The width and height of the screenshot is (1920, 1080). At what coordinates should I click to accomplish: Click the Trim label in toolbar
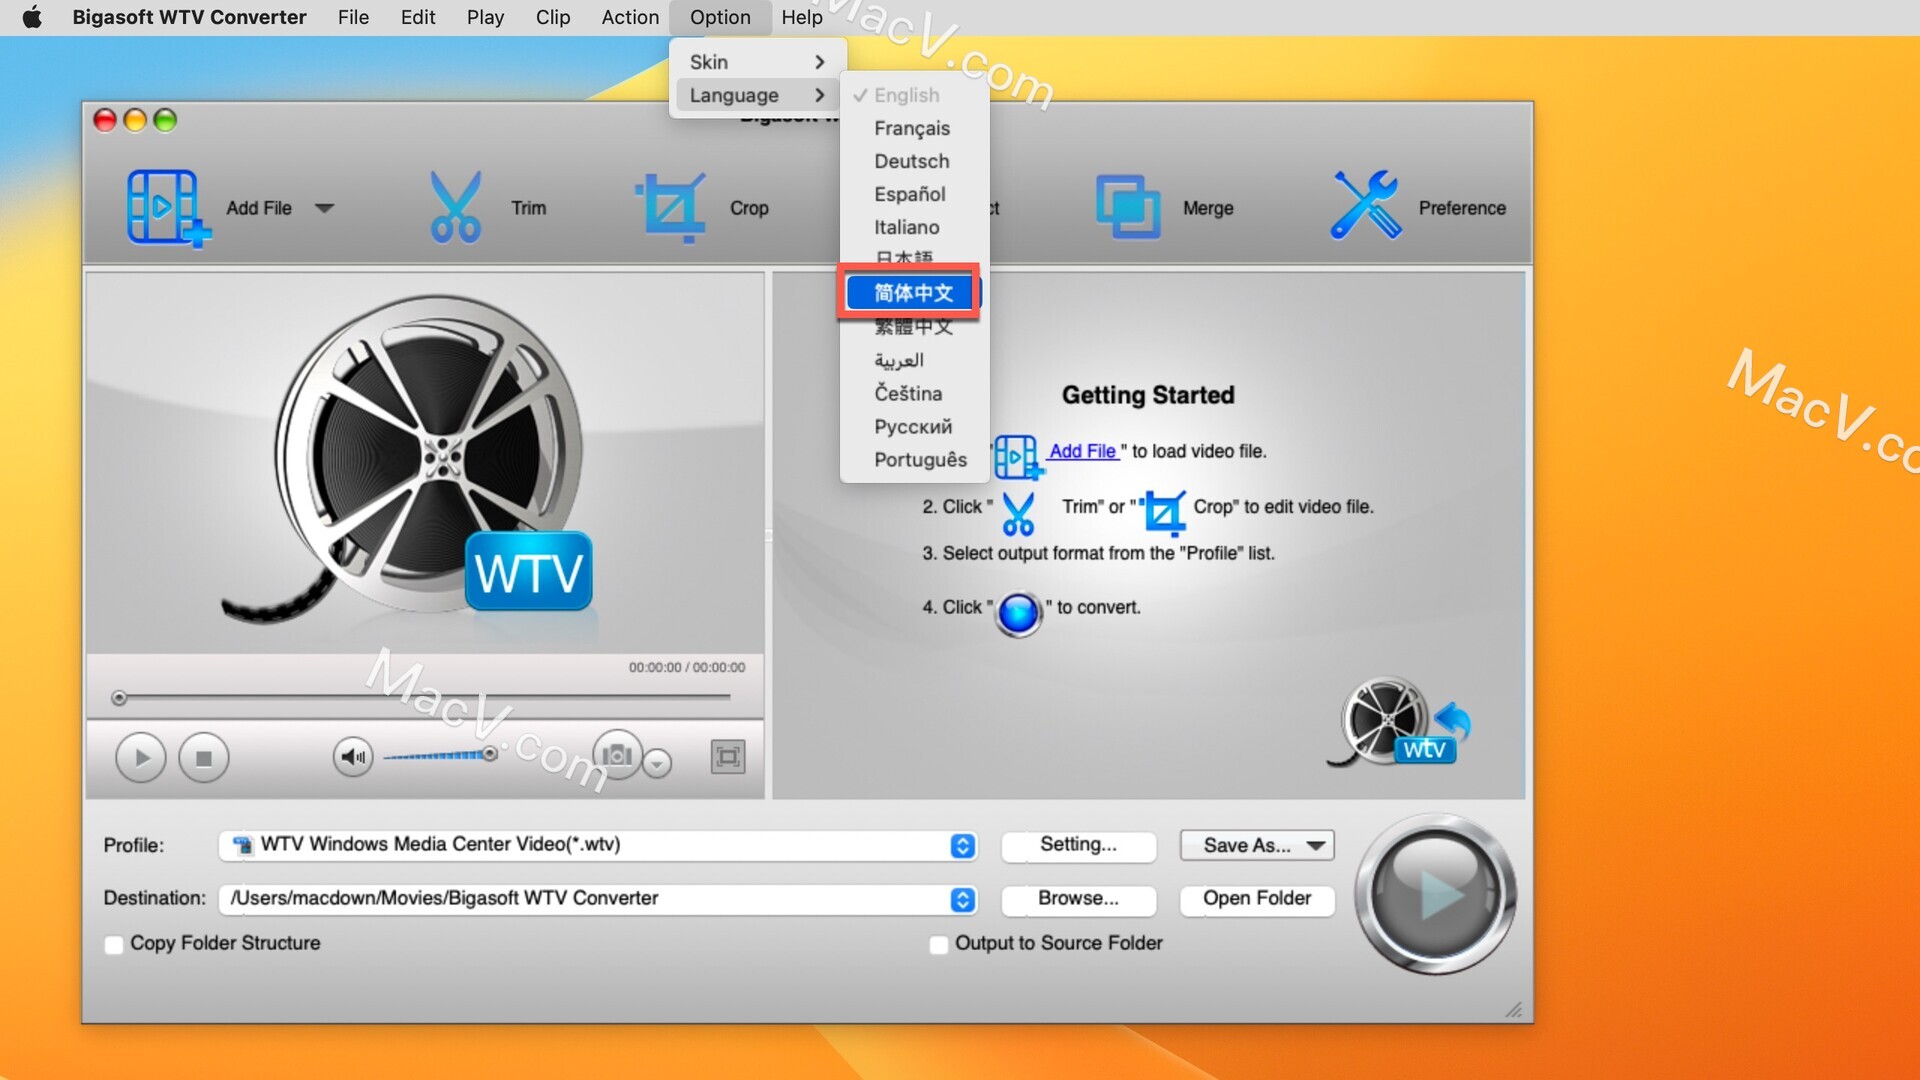coord(528,208)
